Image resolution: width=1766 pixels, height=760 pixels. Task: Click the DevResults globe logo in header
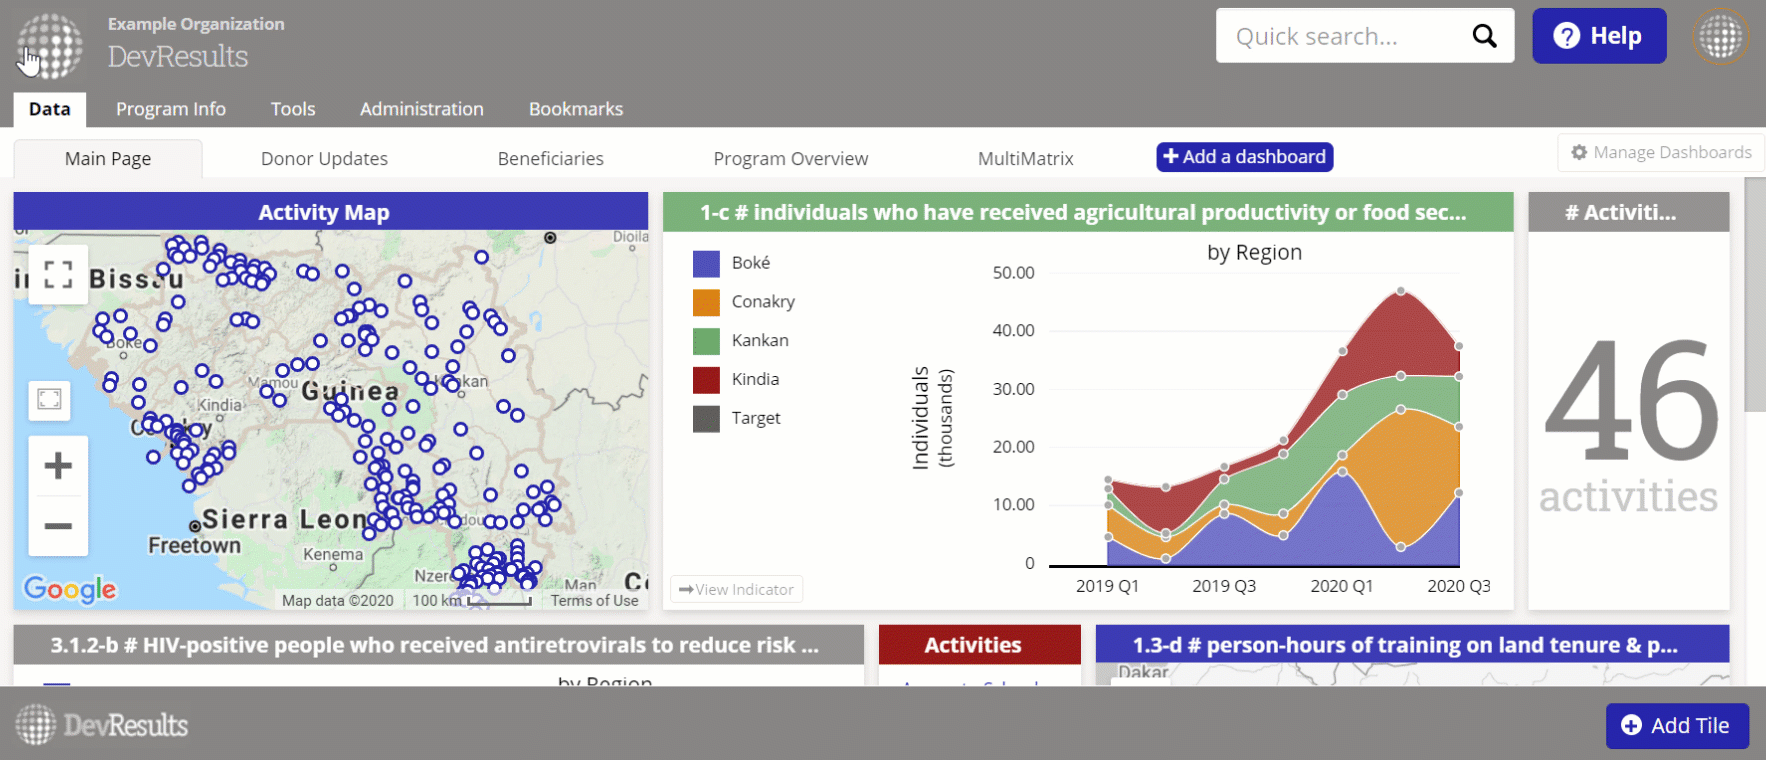click(x=50, y=46)
